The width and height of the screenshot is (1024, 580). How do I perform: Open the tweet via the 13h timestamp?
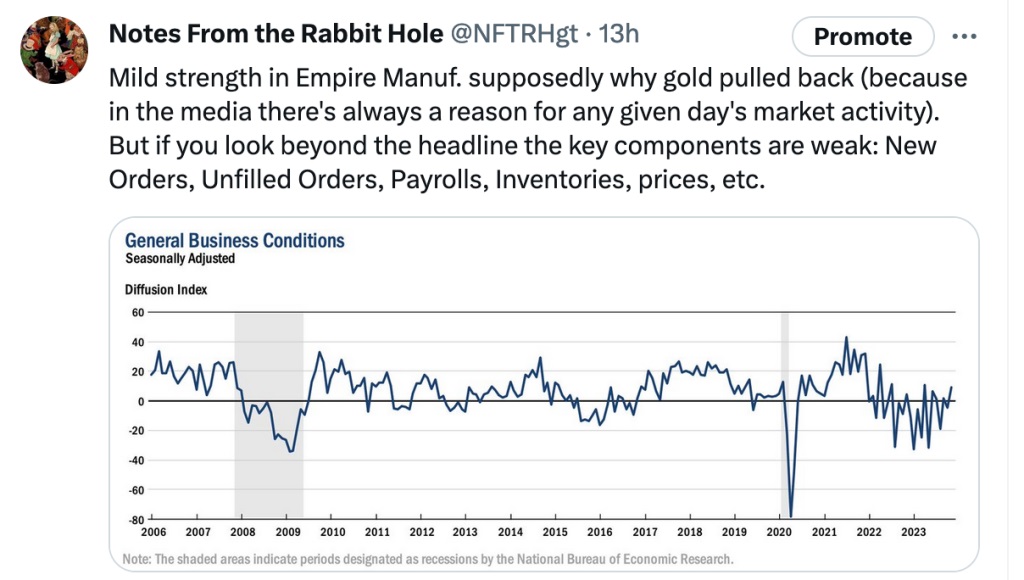click(x=617, y=33)
